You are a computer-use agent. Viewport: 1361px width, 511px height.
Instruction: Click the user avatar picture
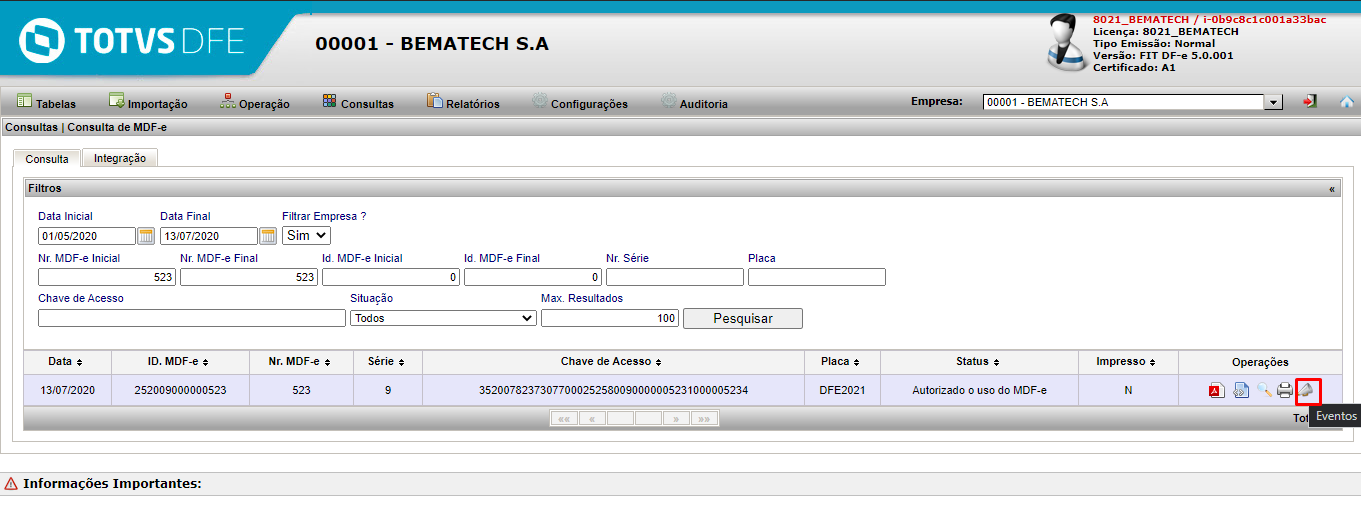click(1068, 43)
